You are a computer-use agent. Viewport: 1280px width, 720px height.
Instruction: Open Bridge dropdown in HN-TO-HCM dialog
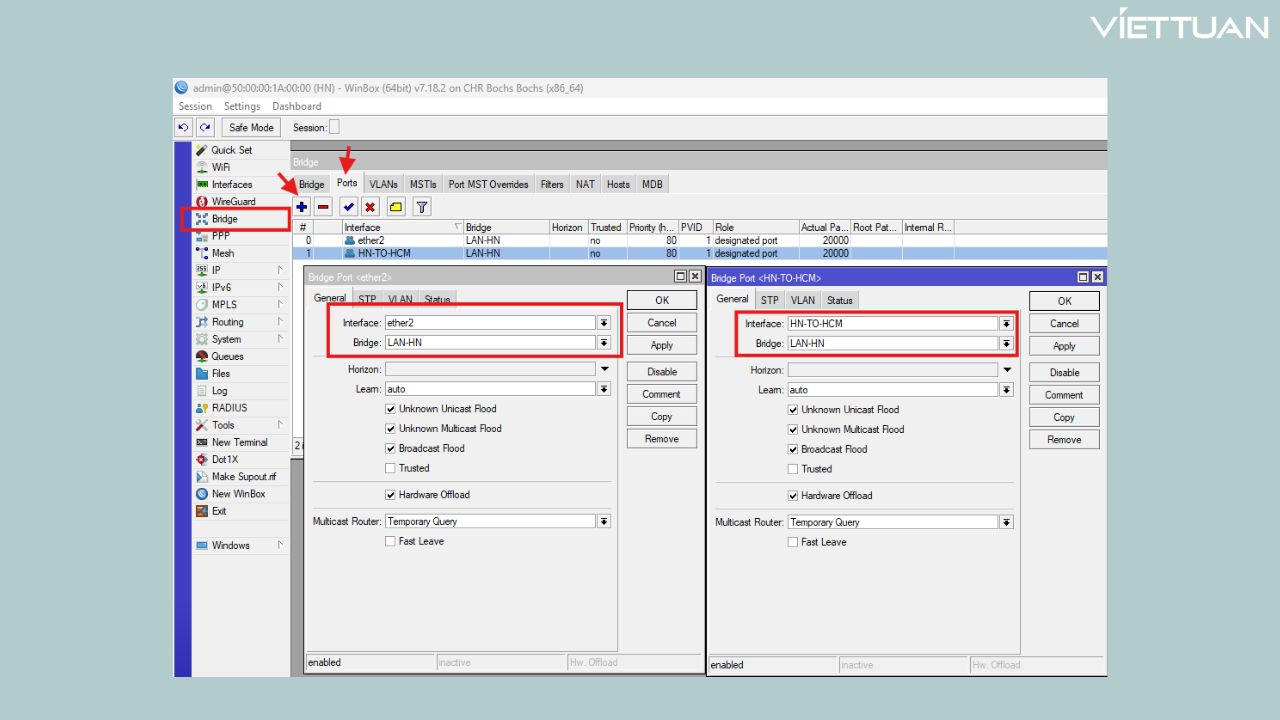coord(1006,344)
